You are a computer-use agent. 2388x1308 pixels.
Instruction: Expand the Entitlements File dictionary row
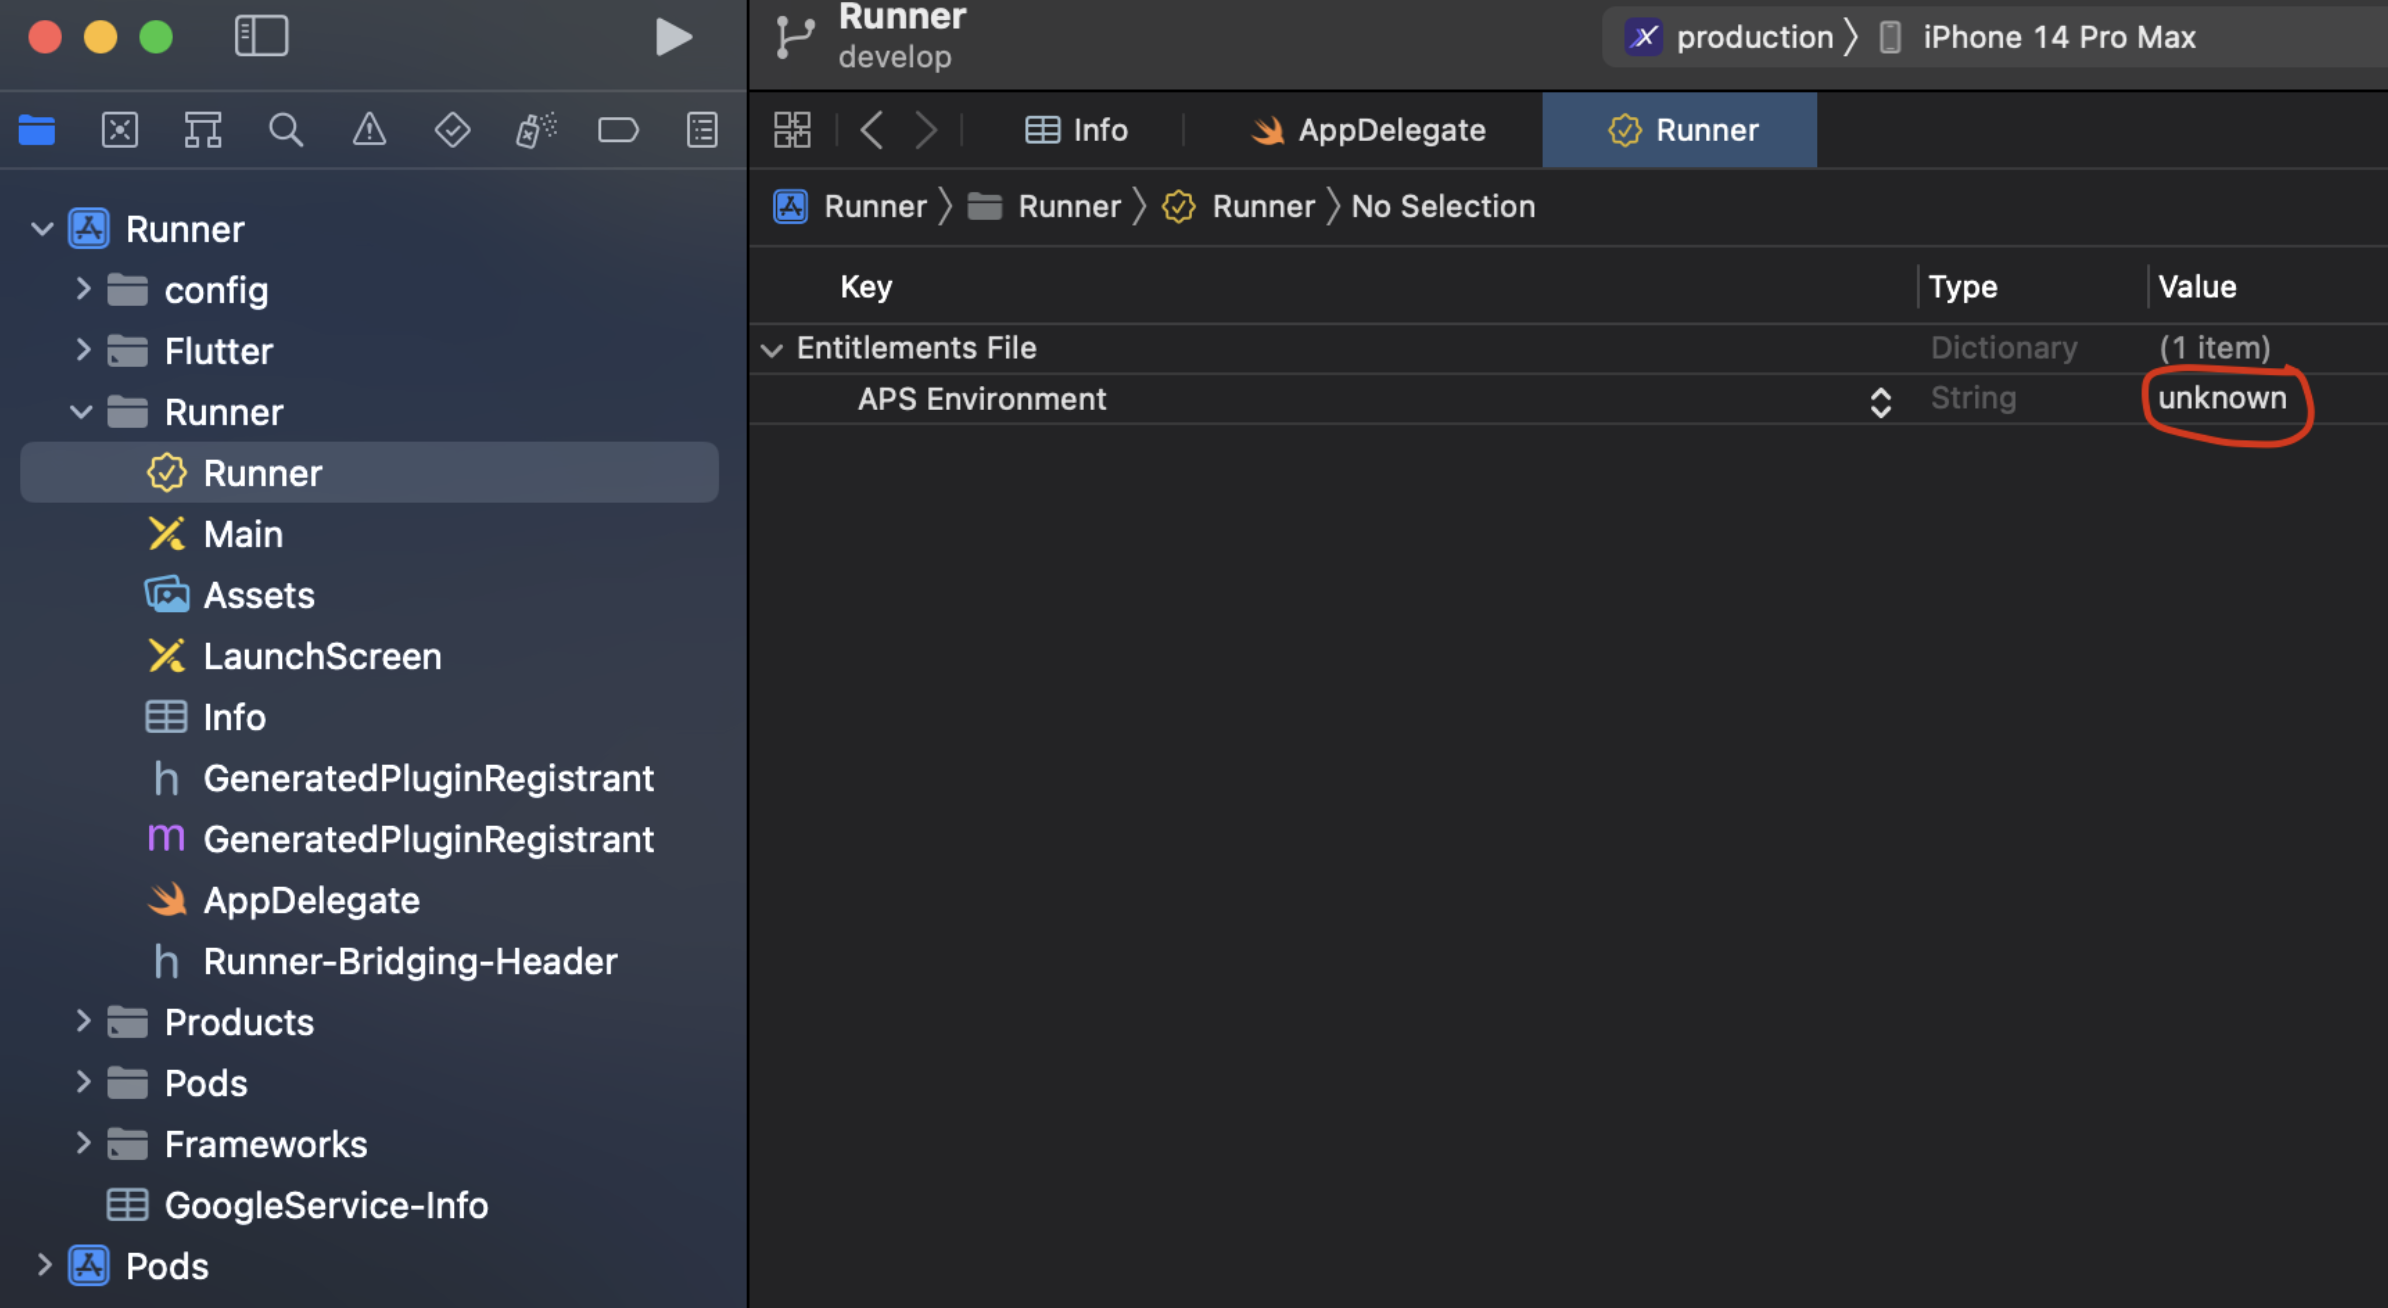pyautogui.click(x=771, y=346)
